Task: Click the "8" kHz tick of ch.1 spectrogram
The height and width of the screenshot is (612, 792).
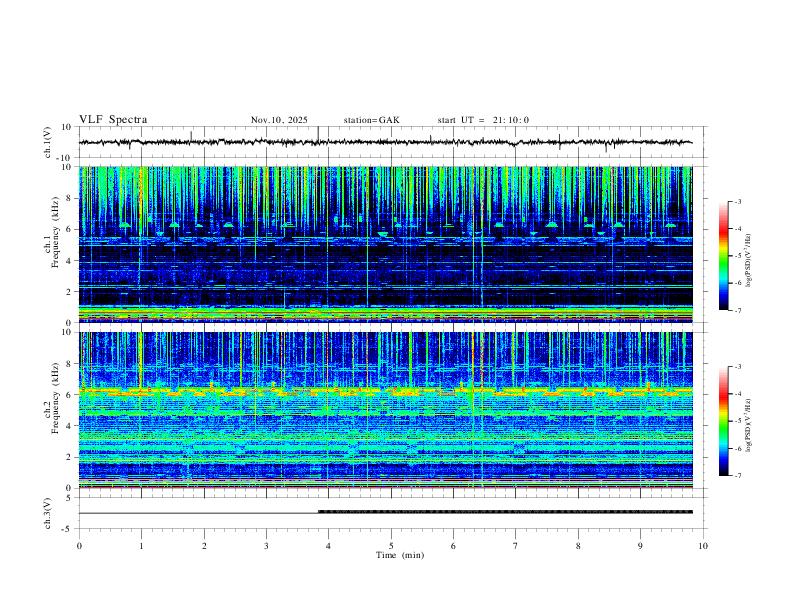Action: click(70, 198)
